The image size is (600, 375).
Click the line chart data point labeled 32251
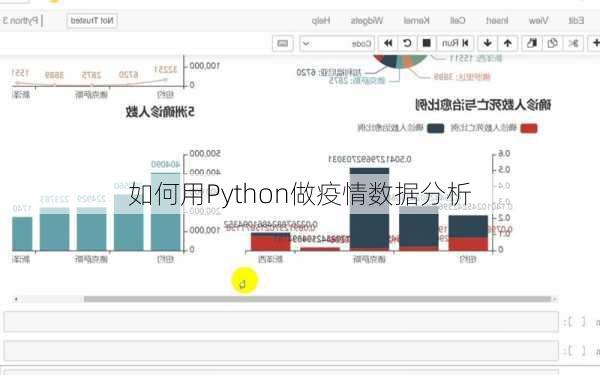(x=166, y=80)
